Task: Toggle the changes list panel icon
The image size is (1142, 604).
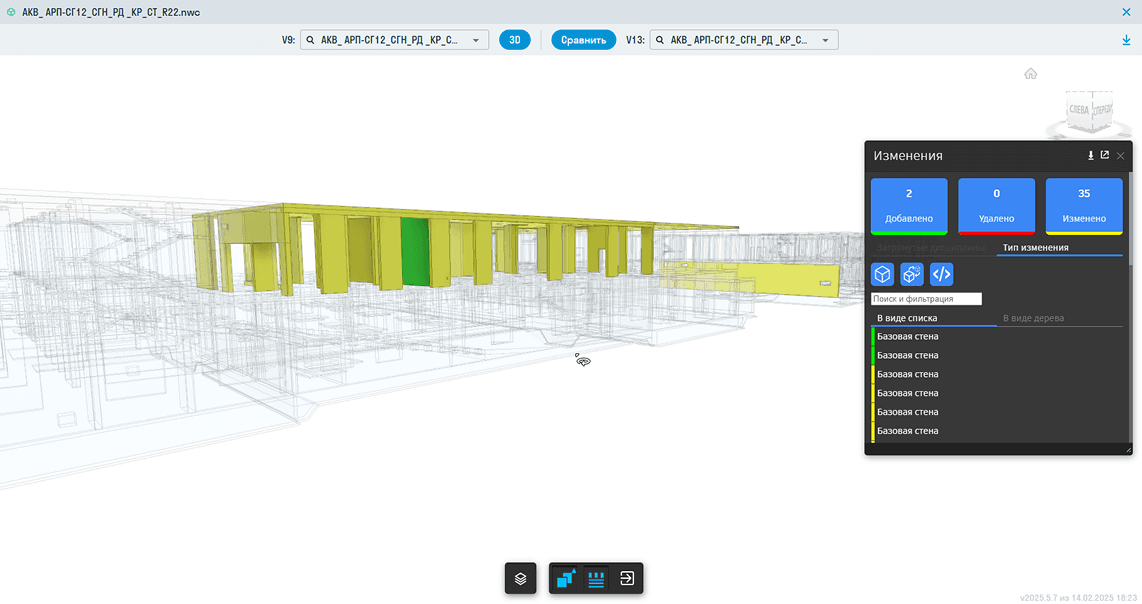Action: tap(597, 579)
